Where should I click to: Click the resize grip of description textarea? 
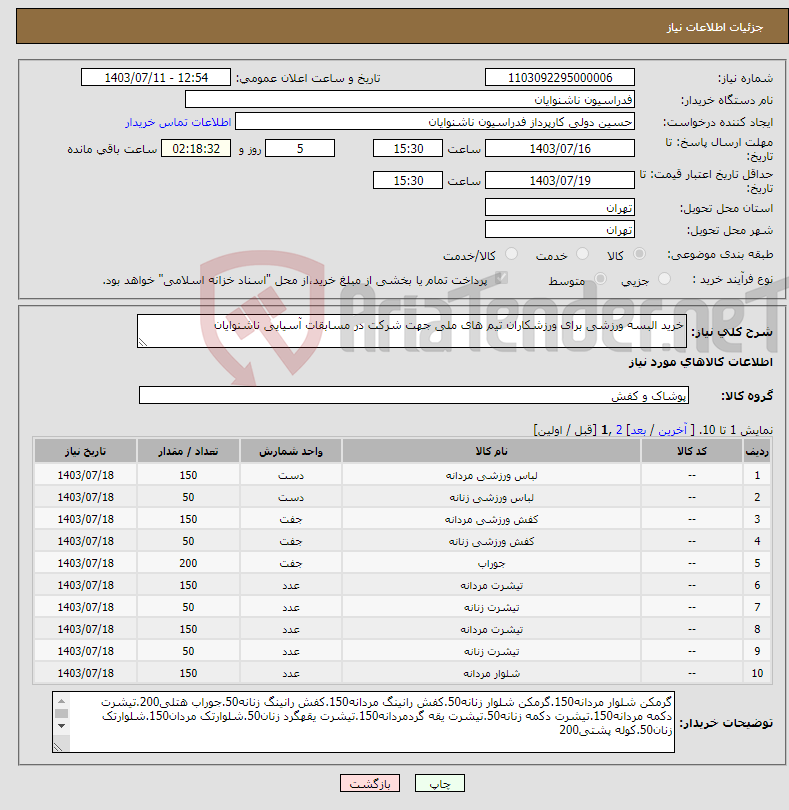click(143, 342)
